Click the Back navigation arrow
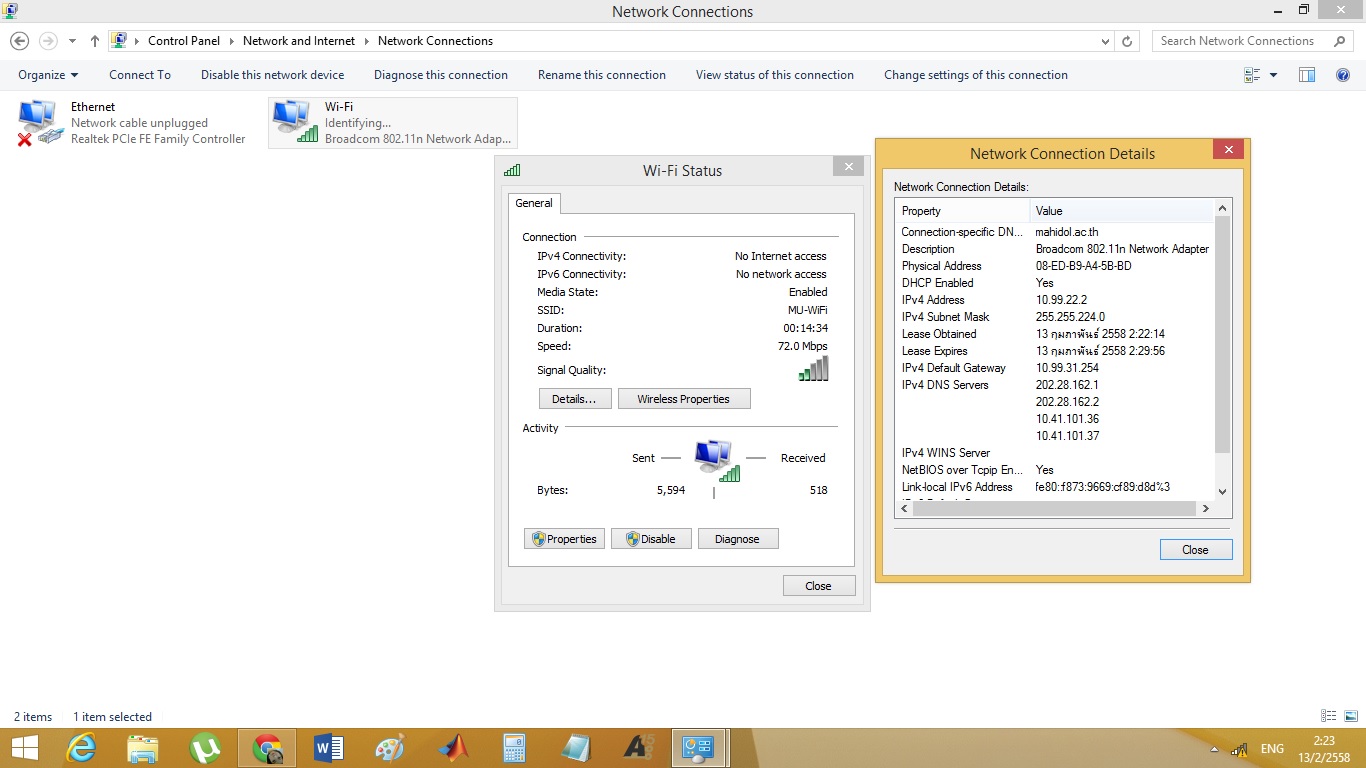 [x=19, y=41]
